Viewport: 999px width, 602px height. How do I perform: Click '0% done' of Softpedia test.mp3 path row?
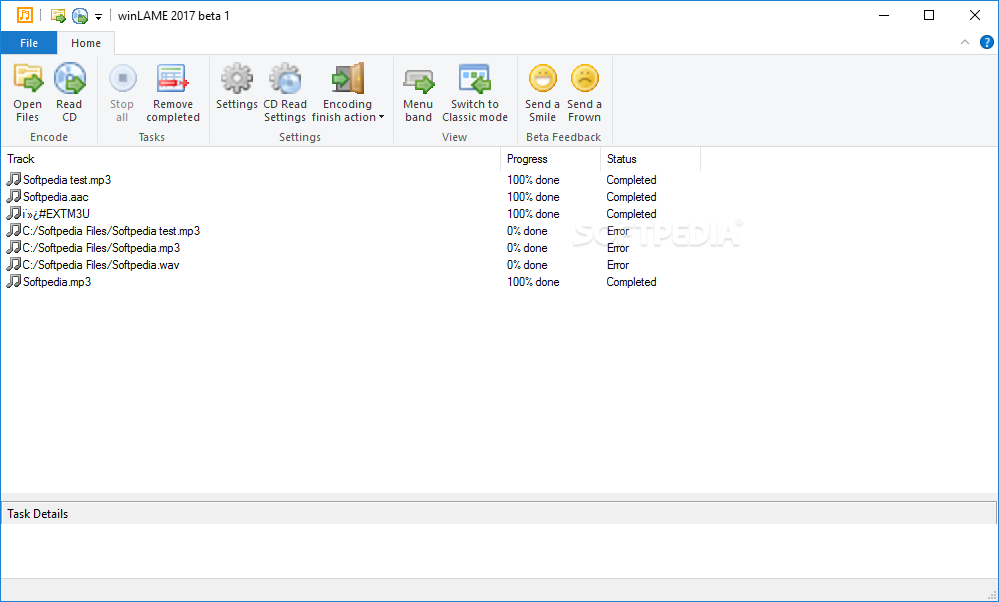point(527,231)
